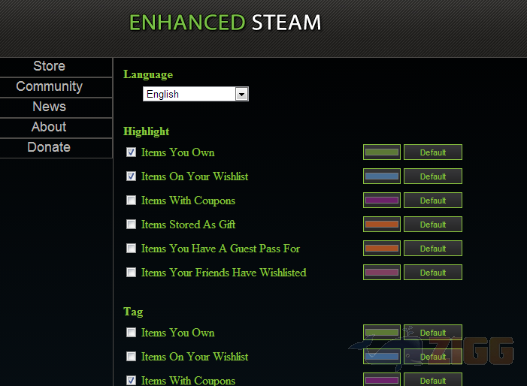The height and width of the screenshot is (386, 527).
Task: Check Items You Have A Guest Pass For
Action: tap(131, 248)
